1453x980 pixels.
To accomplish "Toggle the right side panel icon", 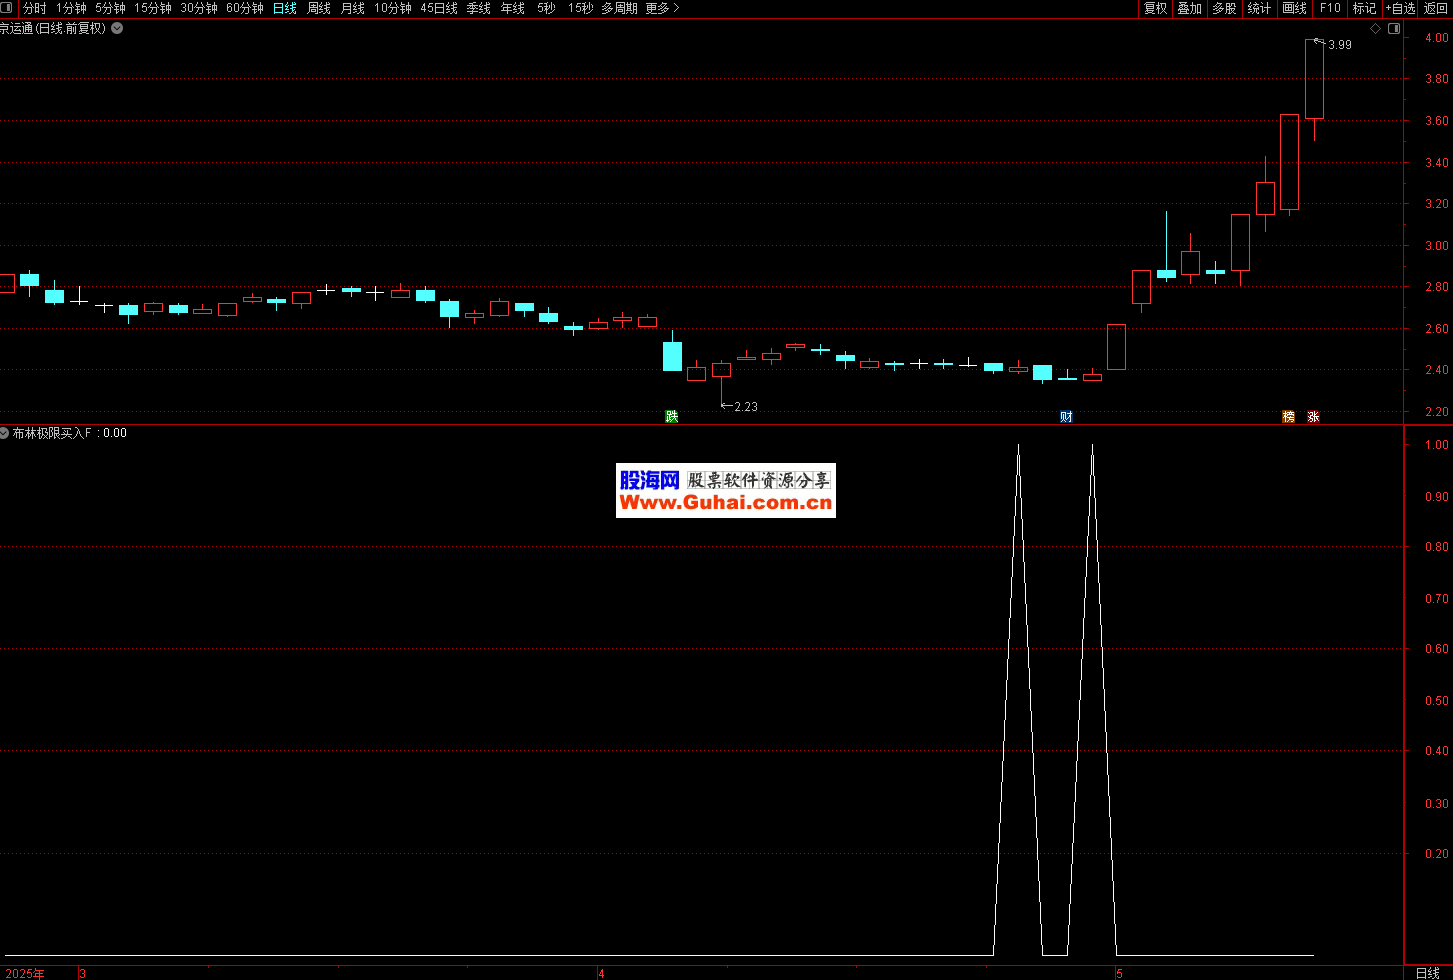I will pos(1394,29).
